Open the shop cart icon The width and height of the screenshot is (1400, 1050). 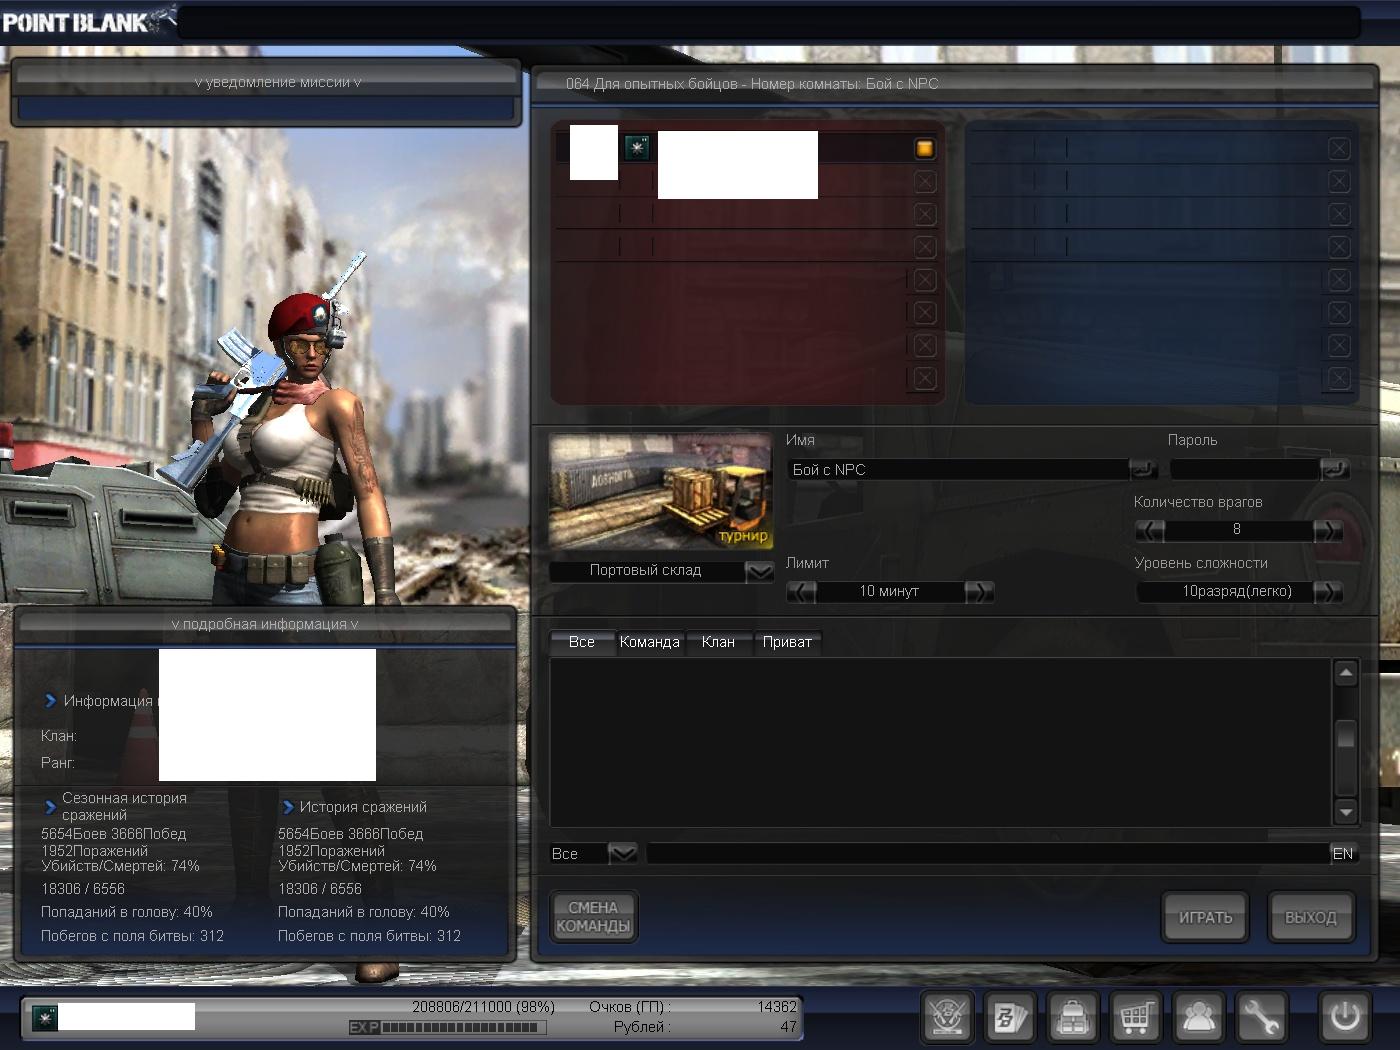tap(1135, 1017)
